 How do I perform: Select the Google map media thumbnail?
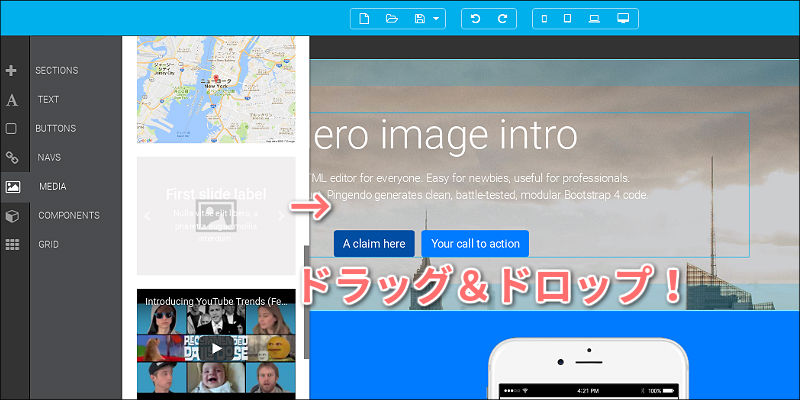pyautogui.click(x=216, y=90)
